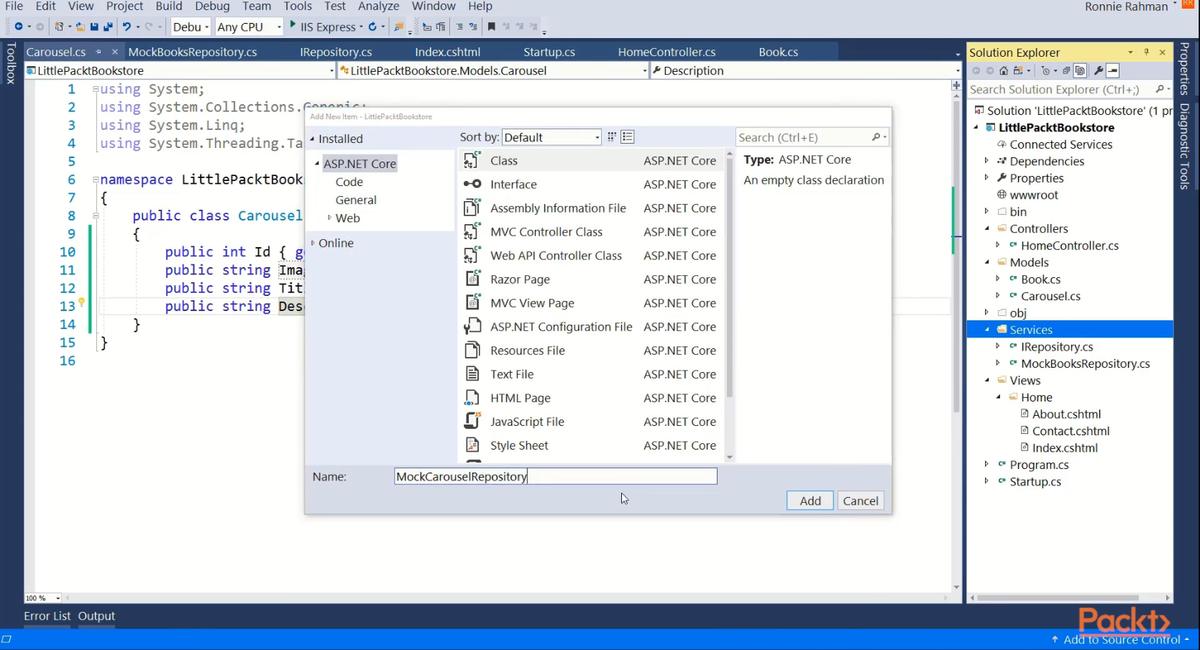
Task: Open the Toolbox side panel tab
Action: pos(11,62)
